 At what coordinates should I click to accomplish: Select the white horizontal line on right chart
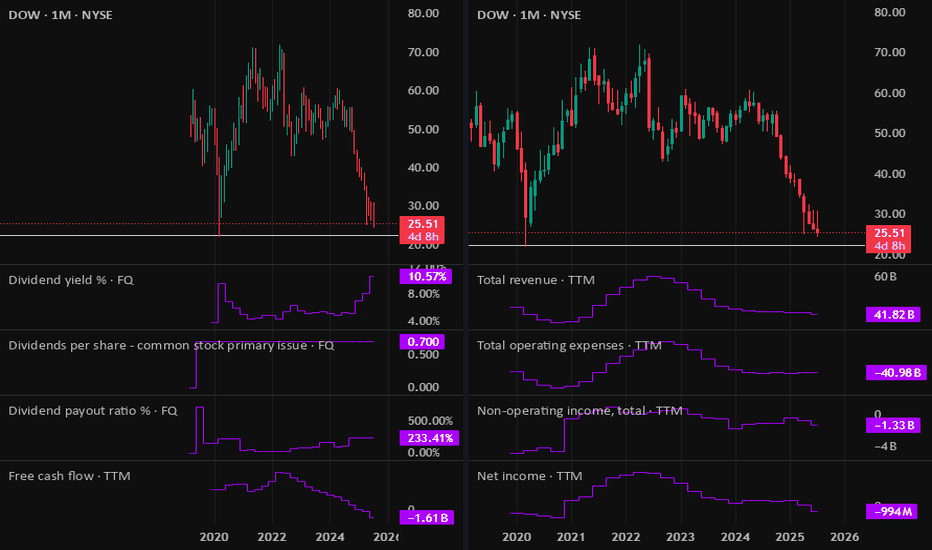666,246
